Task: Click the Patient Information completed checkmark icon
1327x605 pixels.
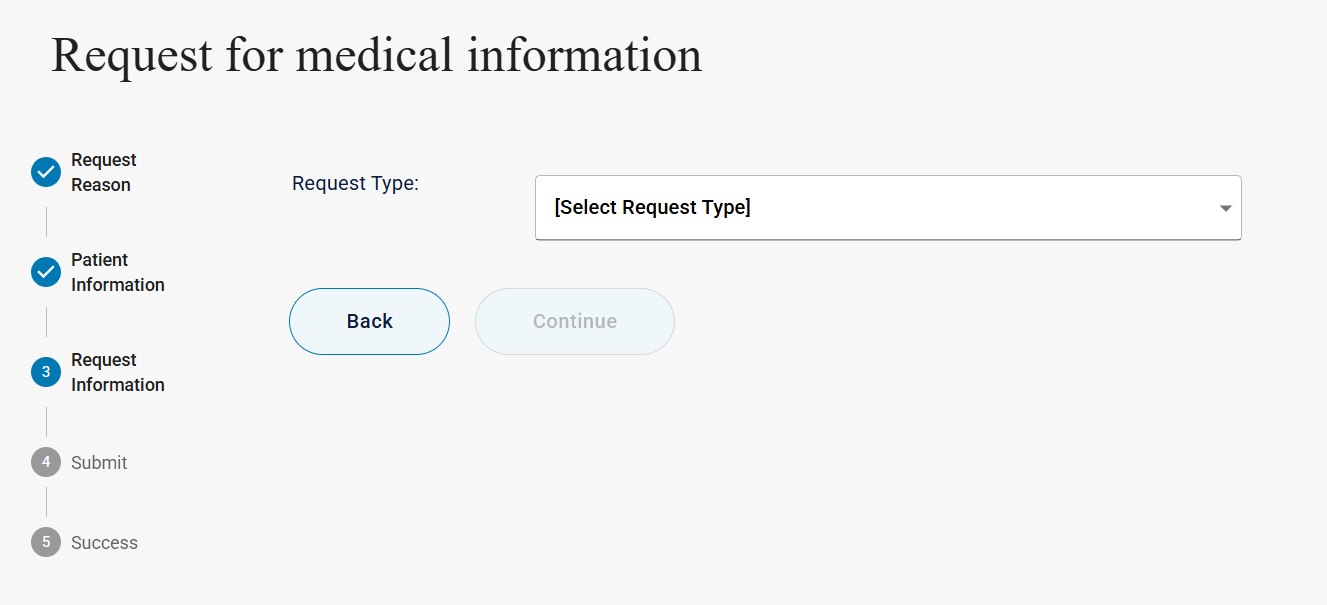Action: (x=46, y=272)
